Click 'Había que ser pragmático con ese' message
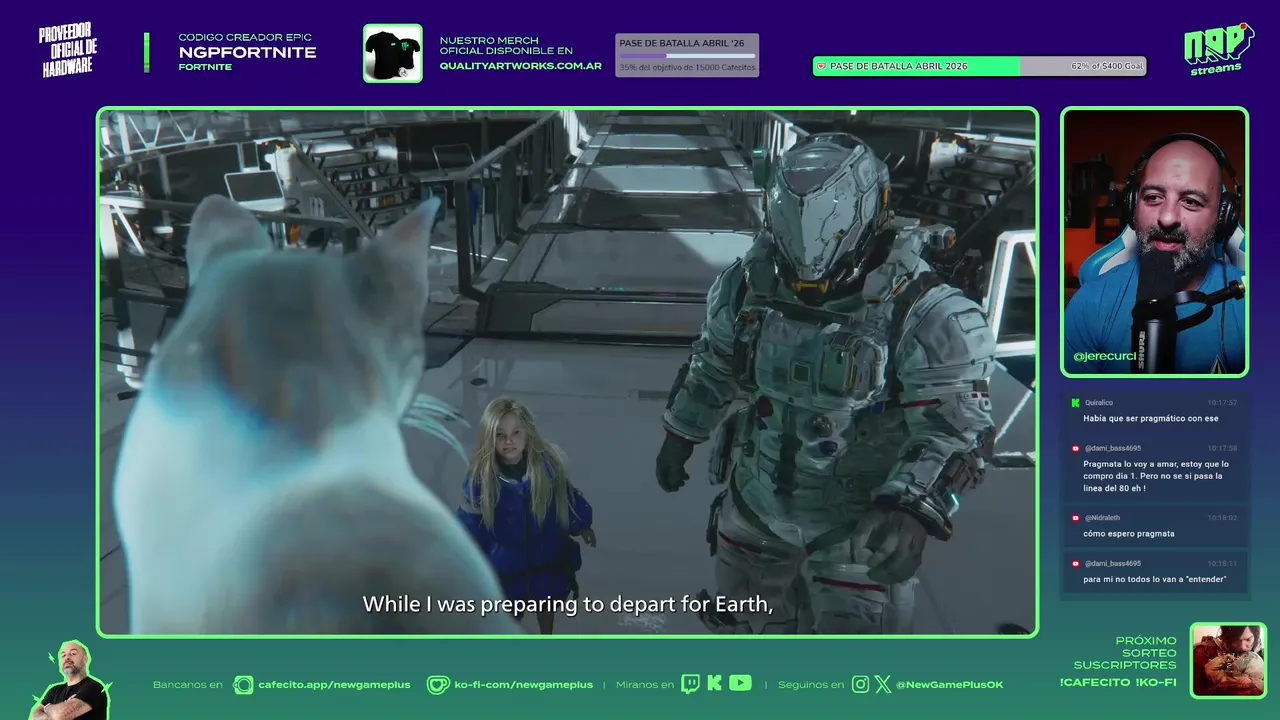The height and width of the screenshot is (720, 1280). point(1150,419)
